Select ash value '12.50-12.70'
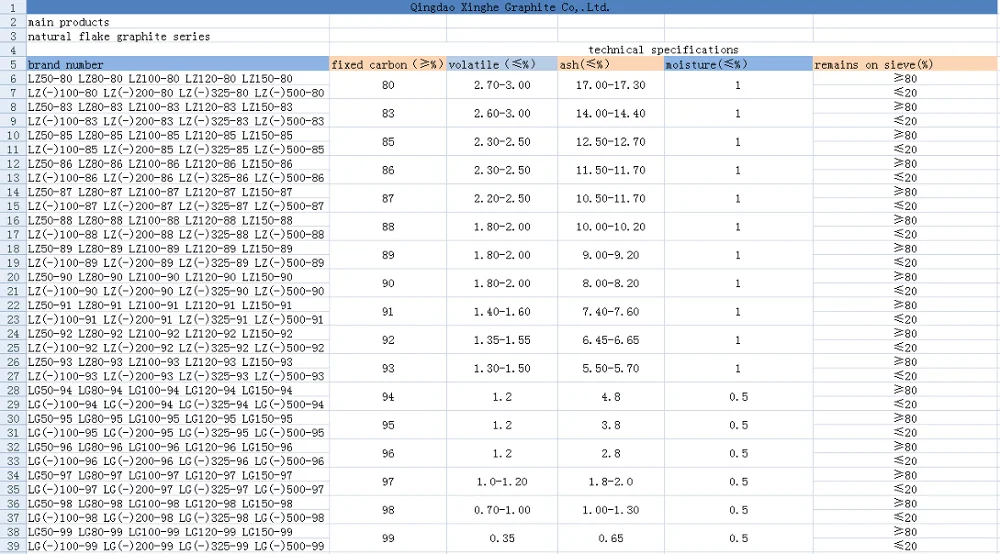 coord(611,142)
